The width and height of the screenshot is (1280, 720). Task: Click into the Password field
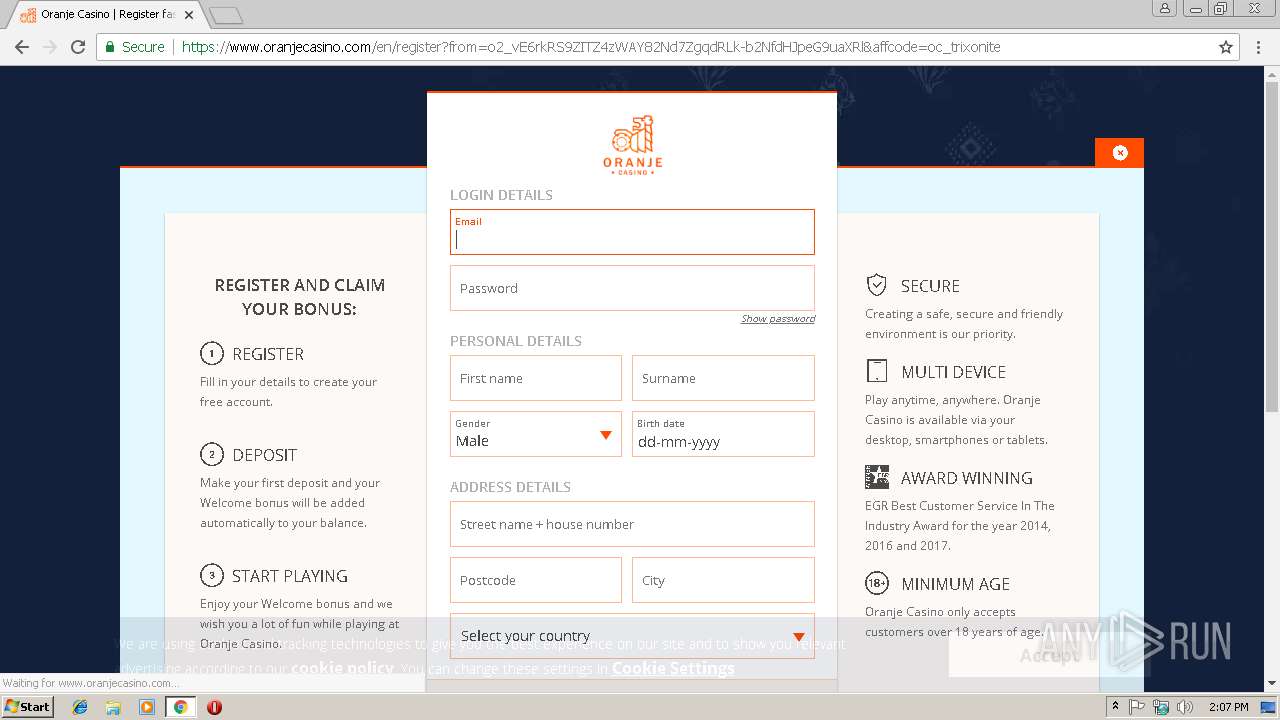pyautogui.click(x=632, y=288)
